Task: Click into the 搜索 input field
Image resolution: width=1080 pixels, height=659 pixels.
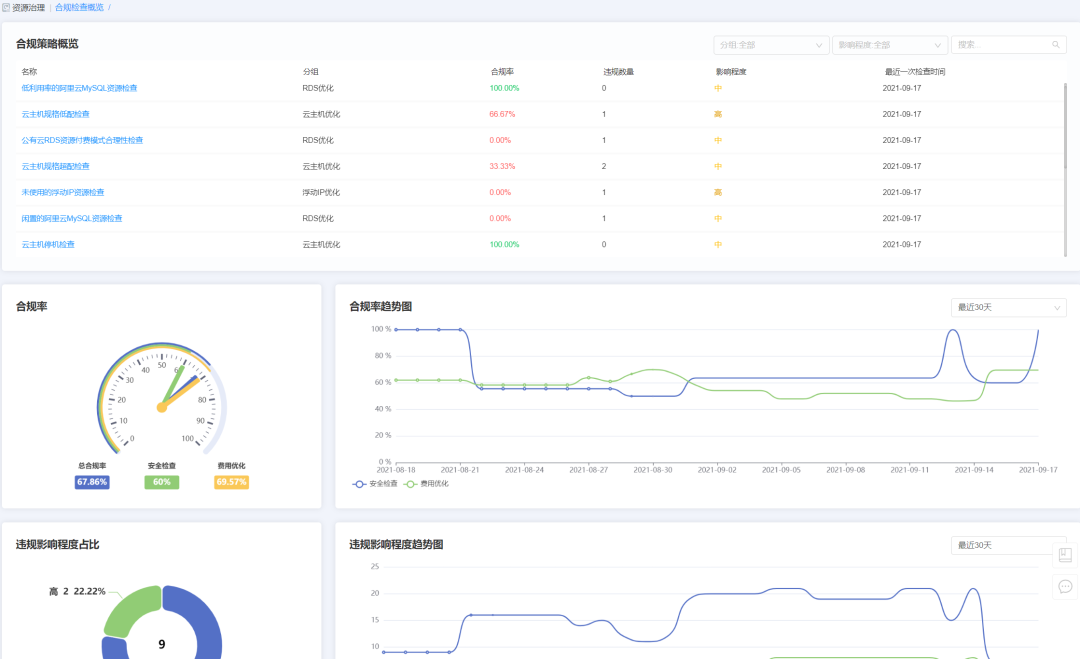Action: pyautogui.click(x=1001, y=45)
